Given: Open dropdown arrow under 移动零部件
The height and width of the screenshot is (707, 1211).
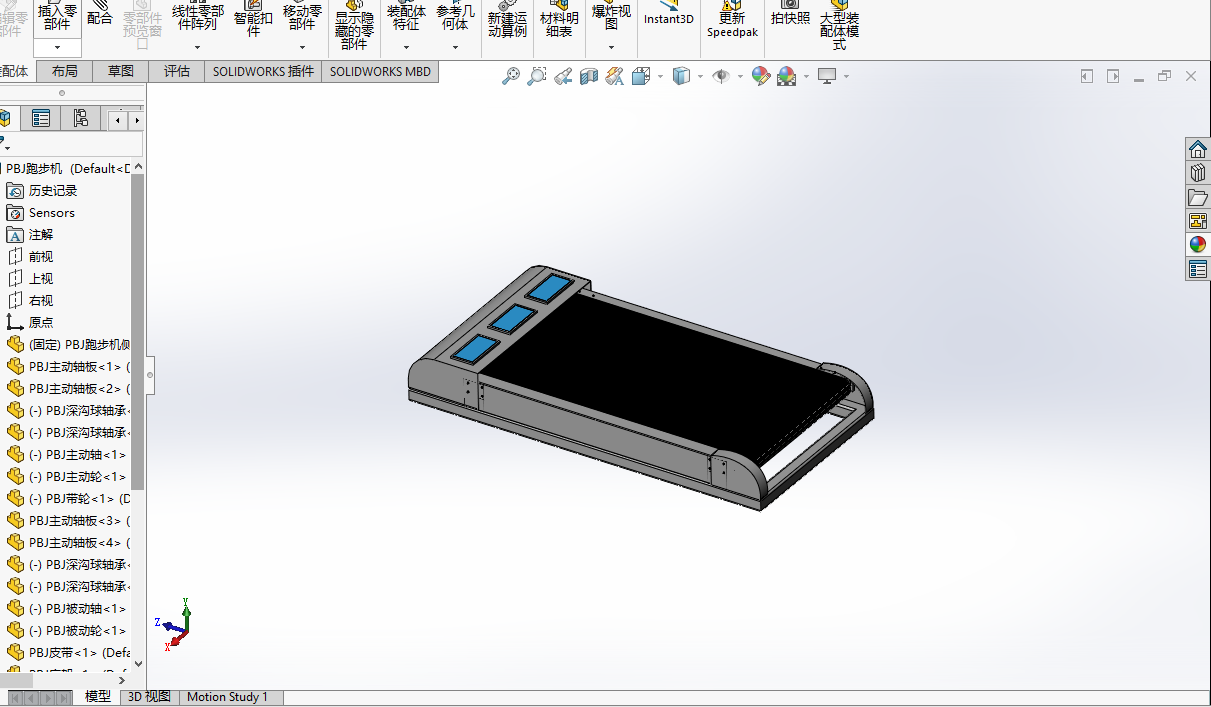Looking at the screenshot, I should click(x=302, y=47).
